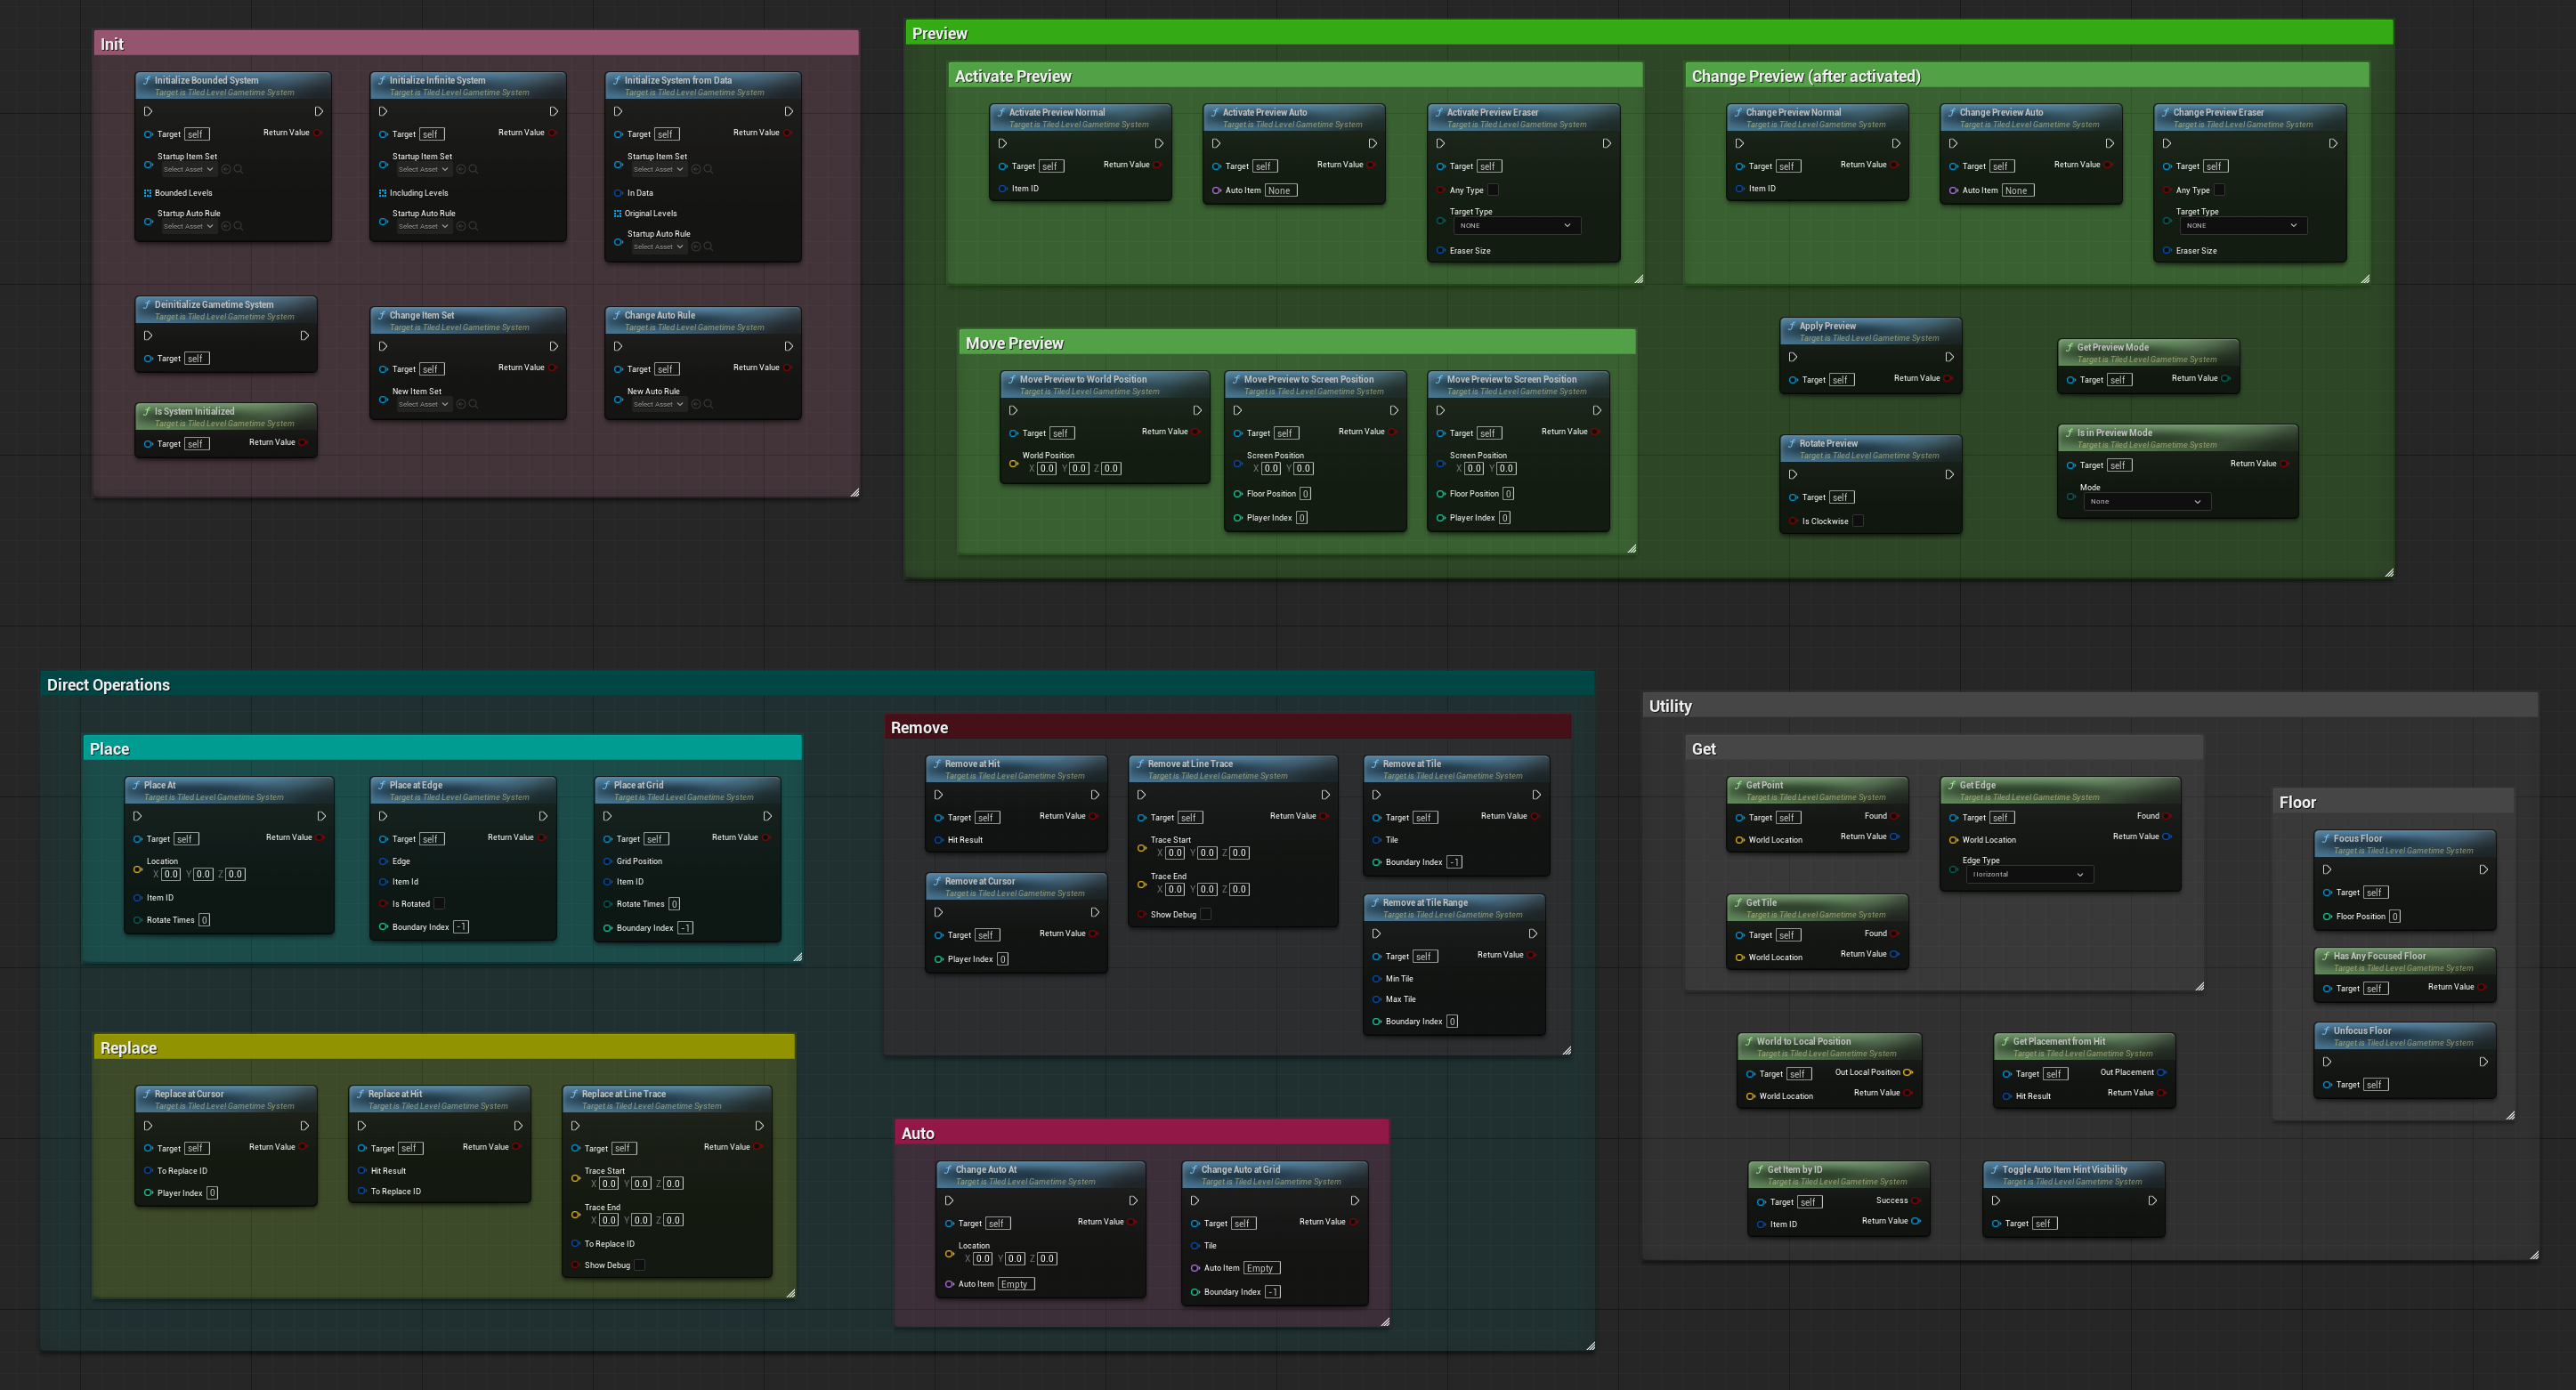The height and width of the screenshot is (1390, 2576).
Task: Click Use Selected arrow icon for New Item Set
Action: pyautogui.click(x=461, y=404)
